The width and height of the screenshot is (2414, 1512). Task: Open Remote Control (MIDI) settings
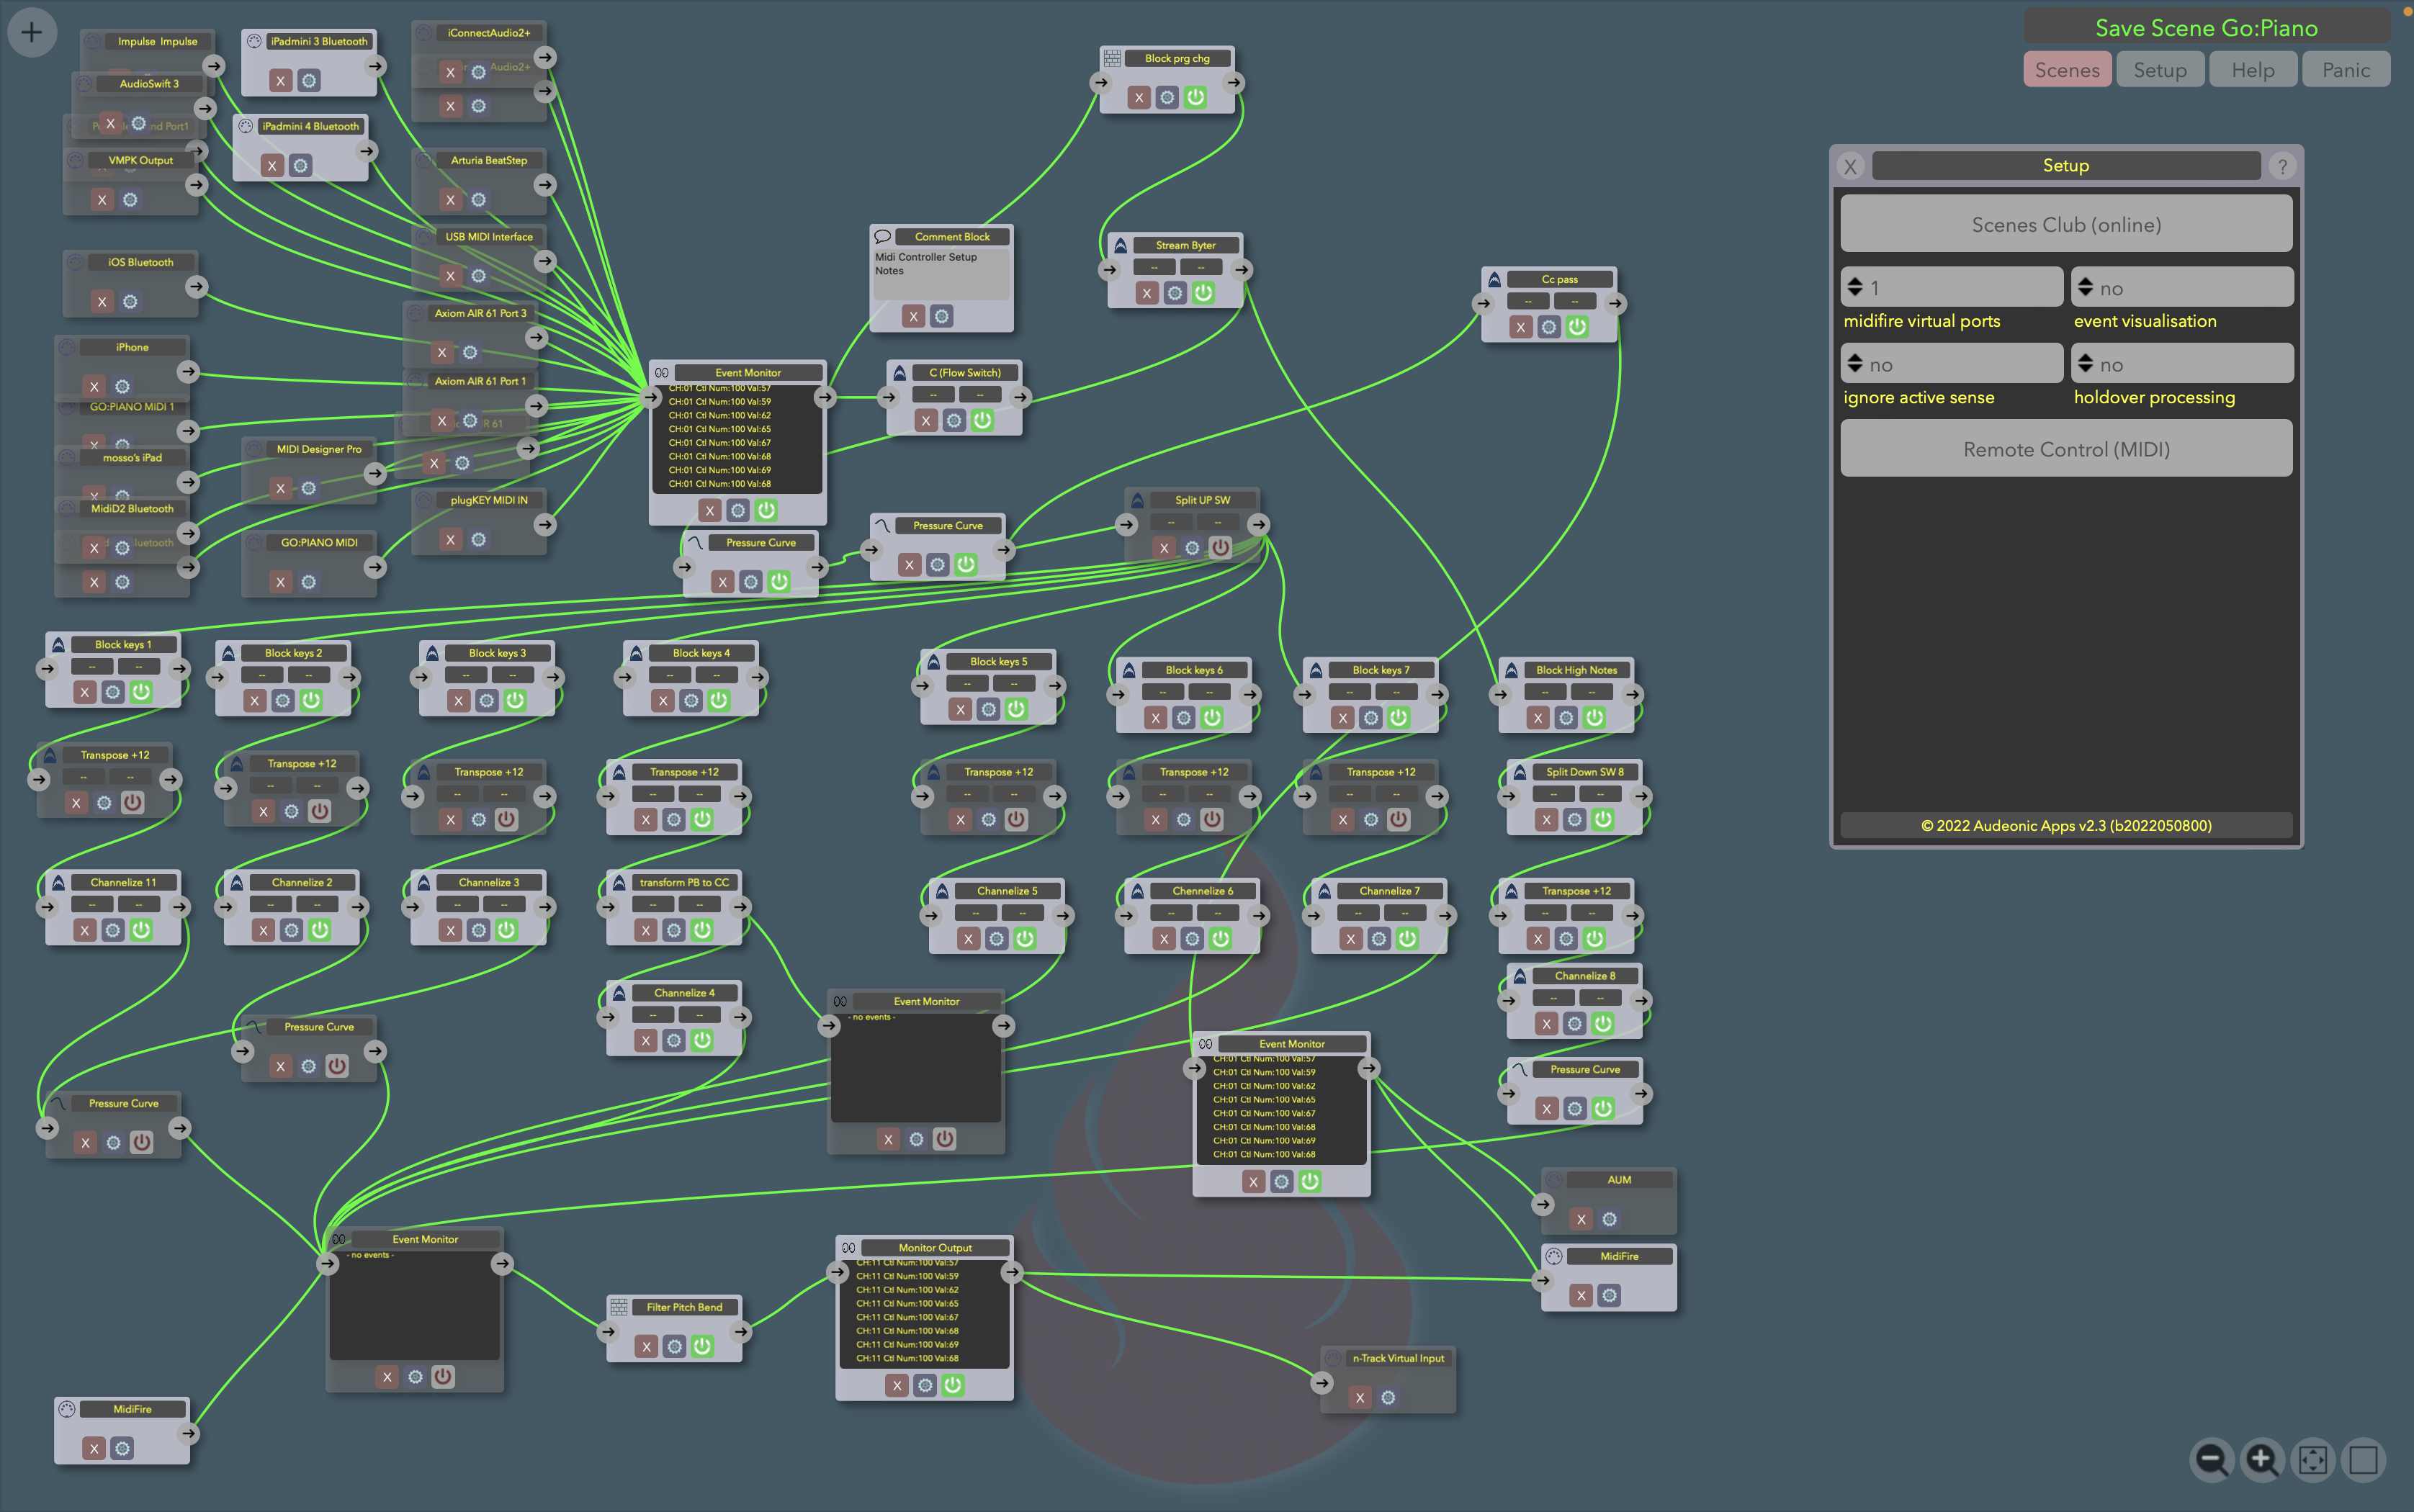[2066, 449]
